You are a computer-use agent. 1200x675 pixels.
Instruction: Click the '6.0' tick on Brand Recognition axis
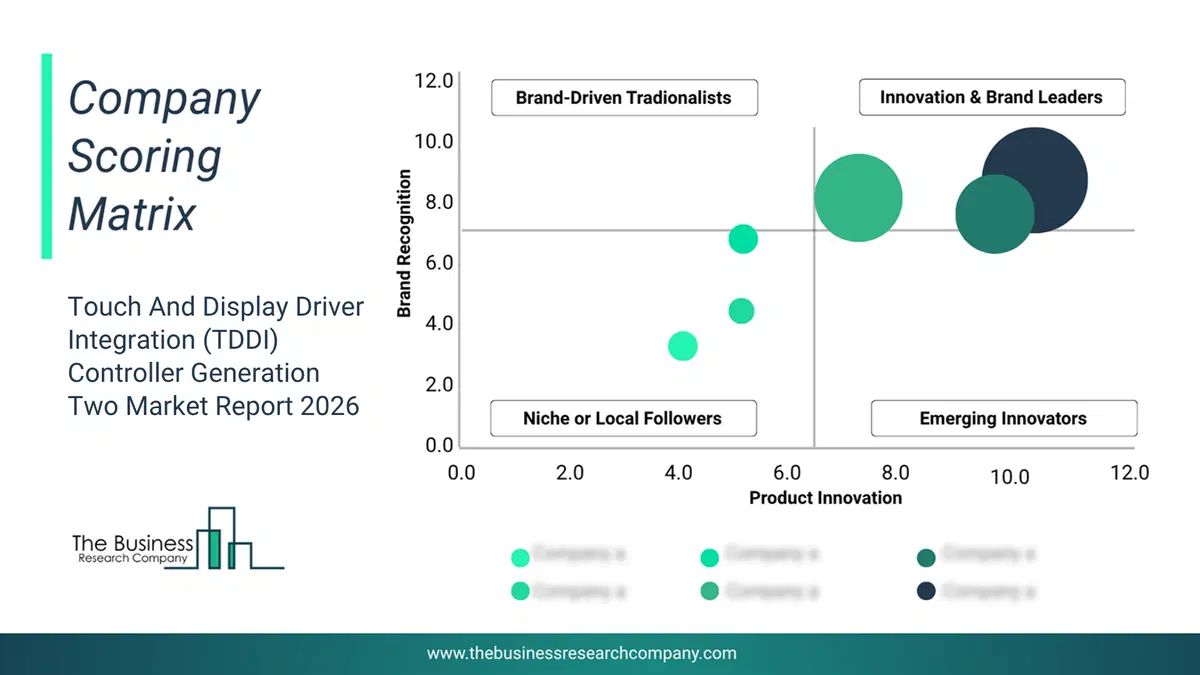point(439,263)
